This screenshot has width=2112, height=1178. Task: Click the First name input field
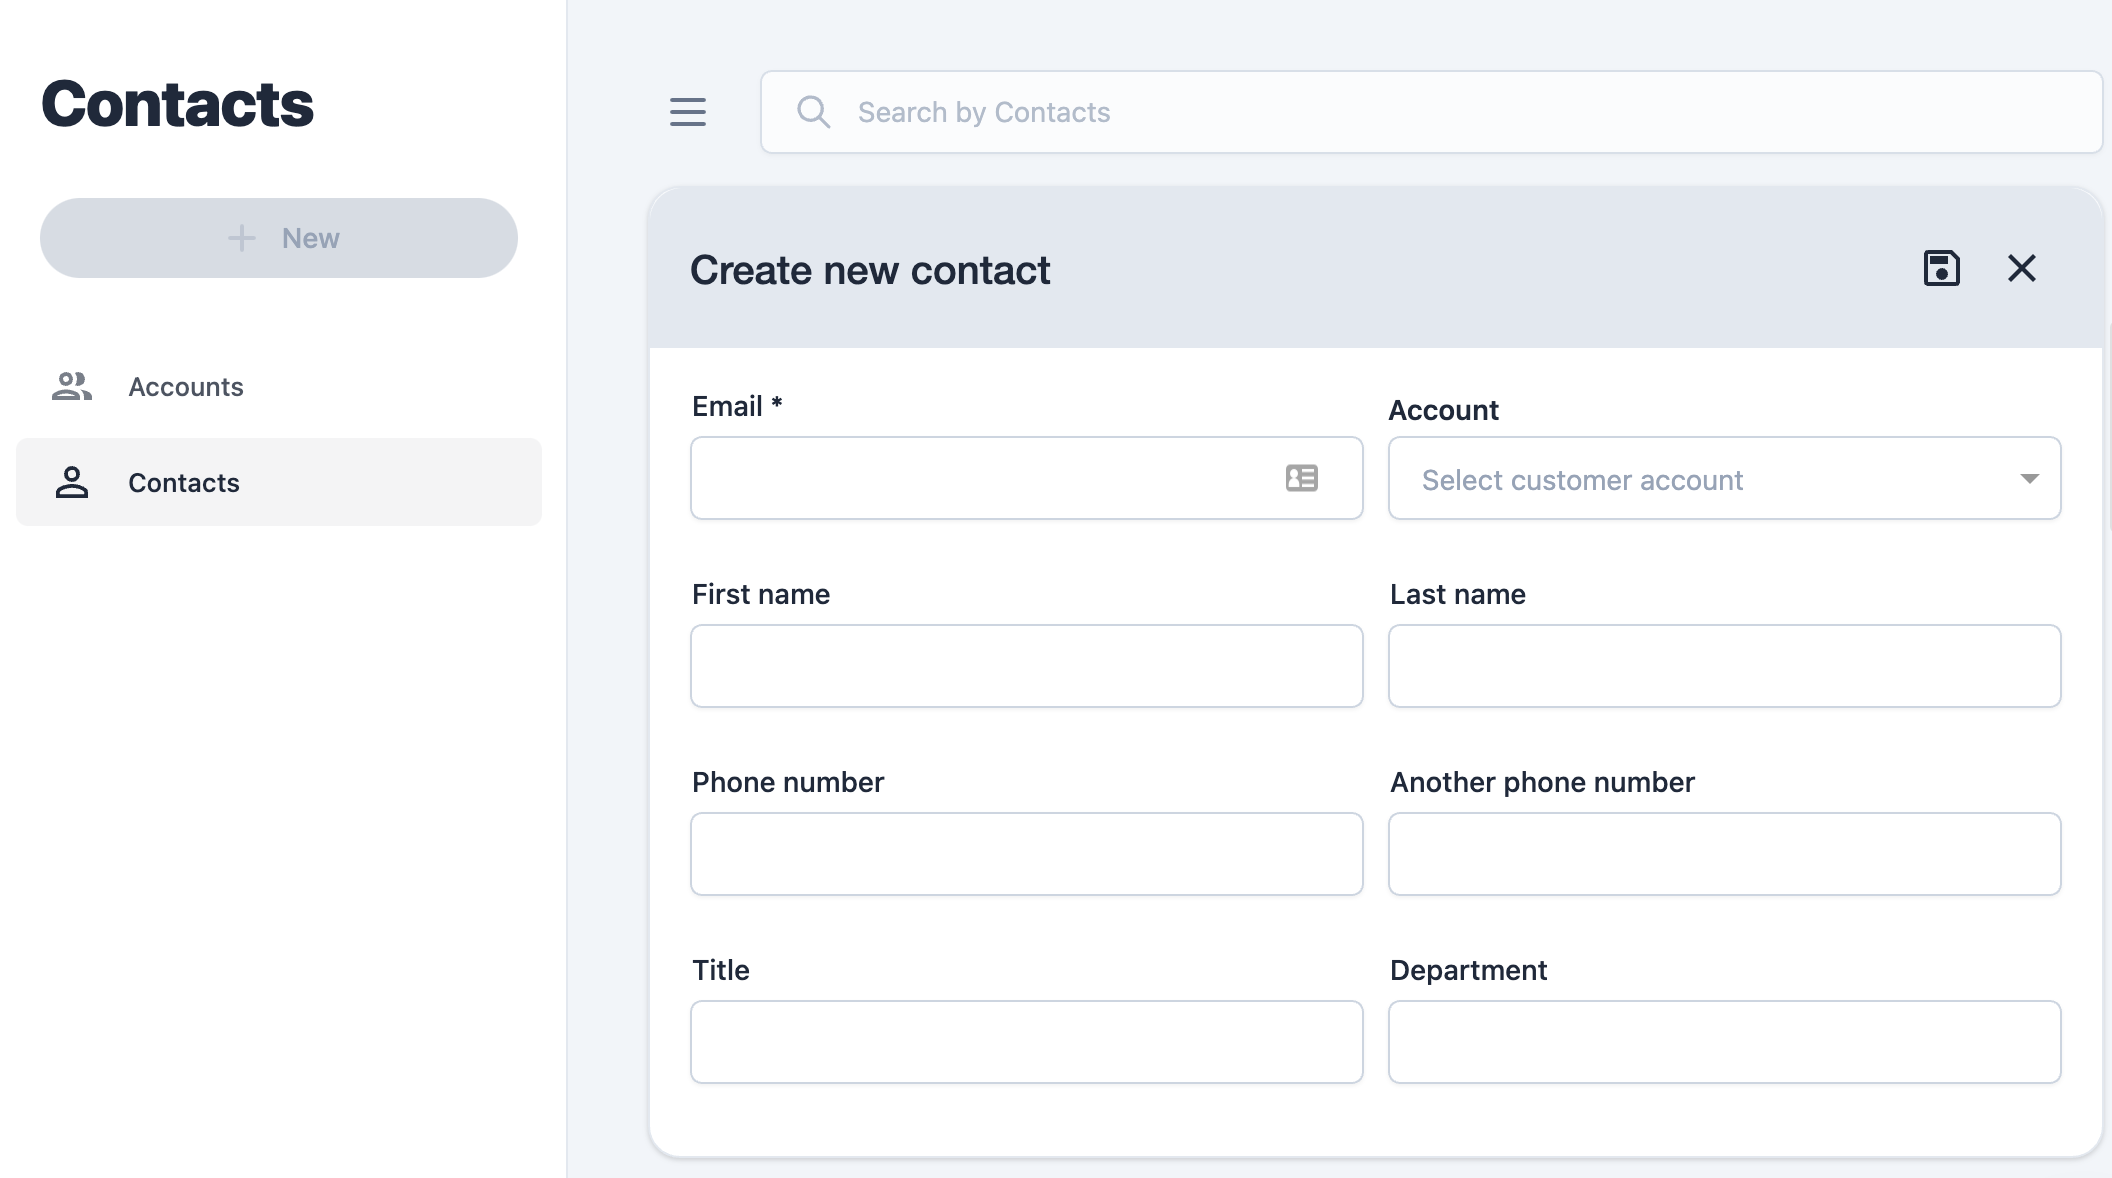[1027, 666]
